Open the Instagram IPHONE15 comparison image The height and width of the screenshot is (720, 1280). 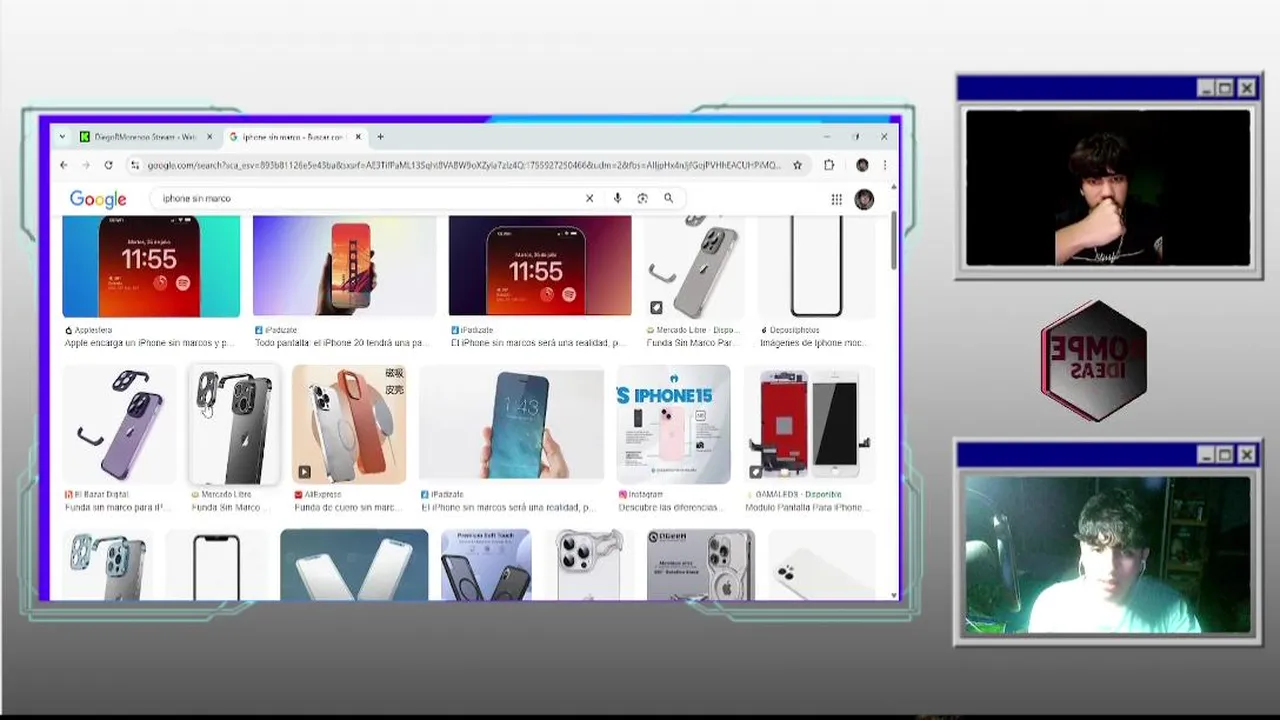coord(674,424)
